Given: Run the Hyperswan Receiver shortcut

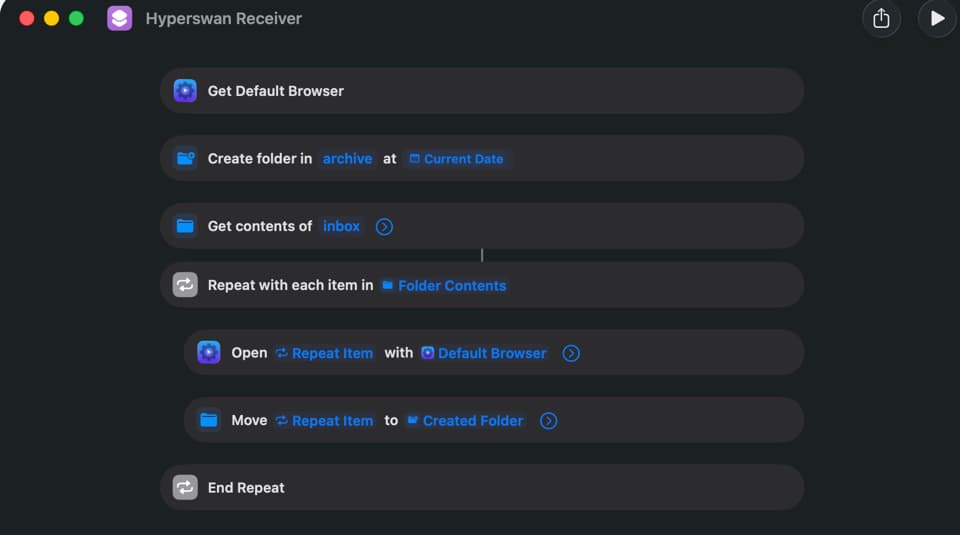Looking at the screenshot, I should pos(937,19).
